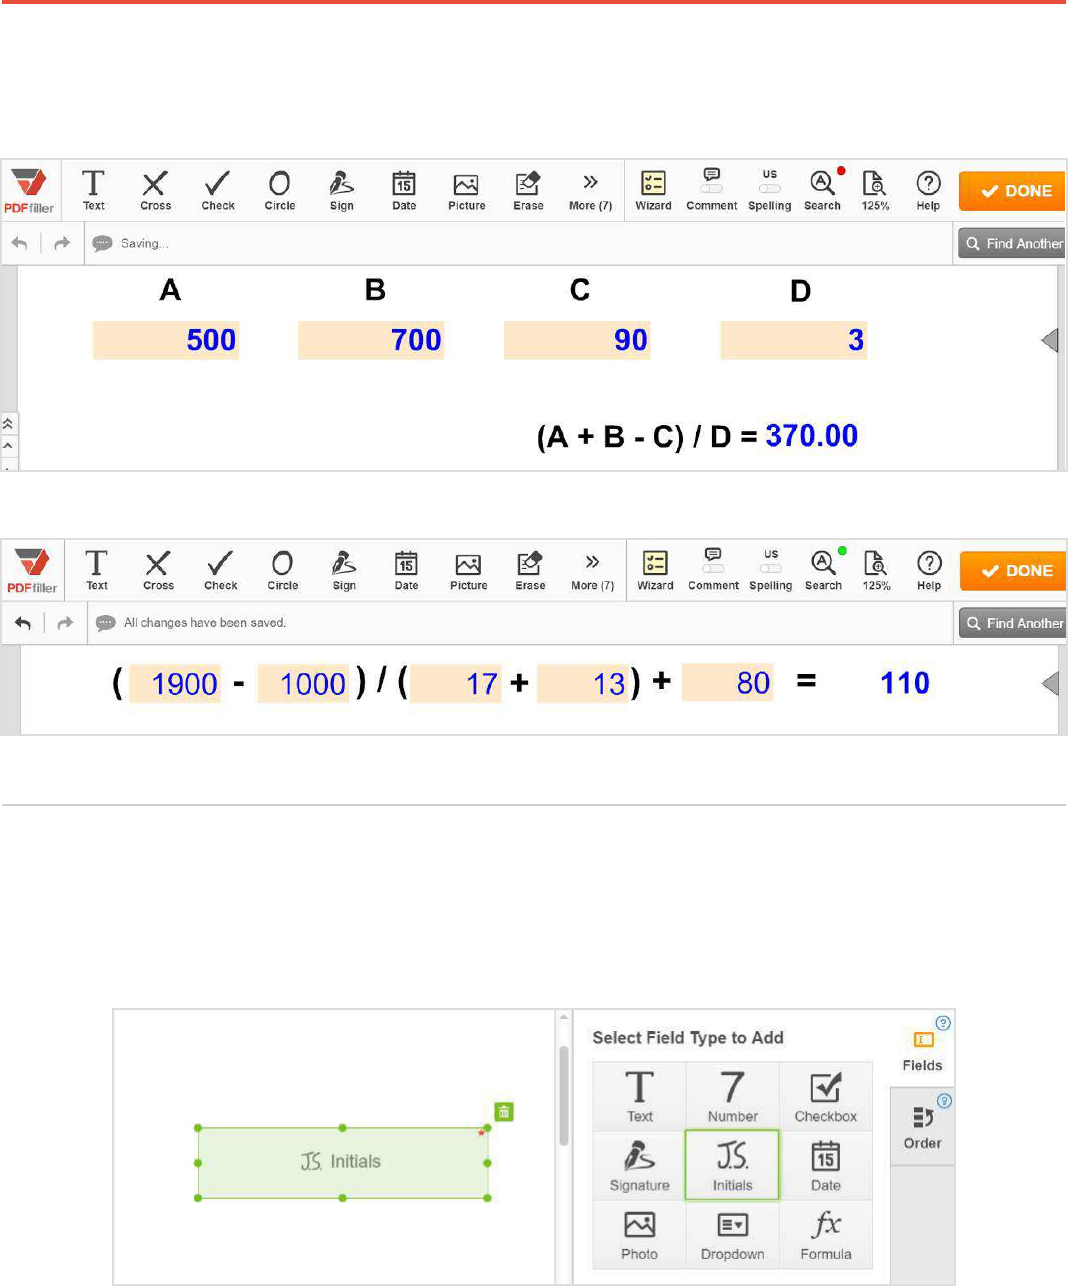This screenshot has height=1286, width=1068.
Task: Choose the Picture tool in the 1900 - 1000 formula editor
Action: pyautogui.click(x=468, y=570)
